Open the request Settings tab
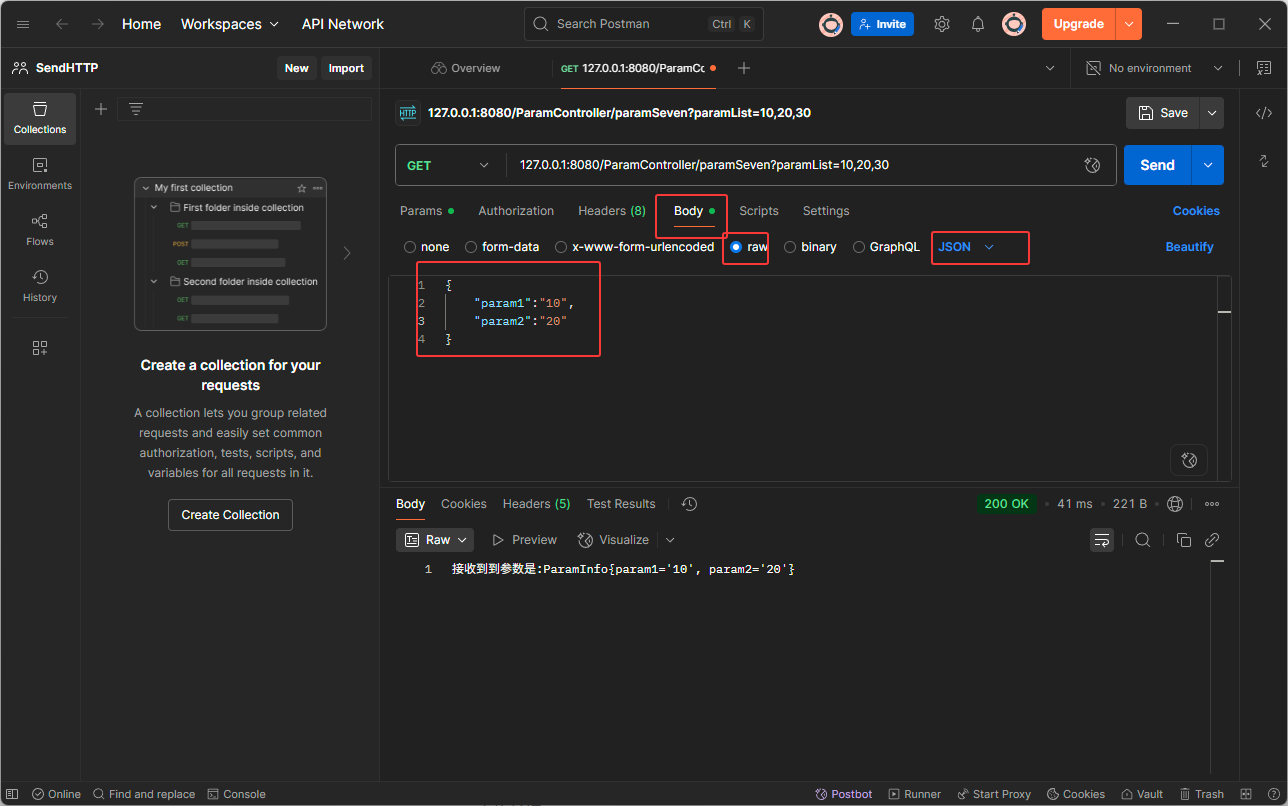Image resolution: width=1288 pixels, height=806 pixels. click(826, 211)
